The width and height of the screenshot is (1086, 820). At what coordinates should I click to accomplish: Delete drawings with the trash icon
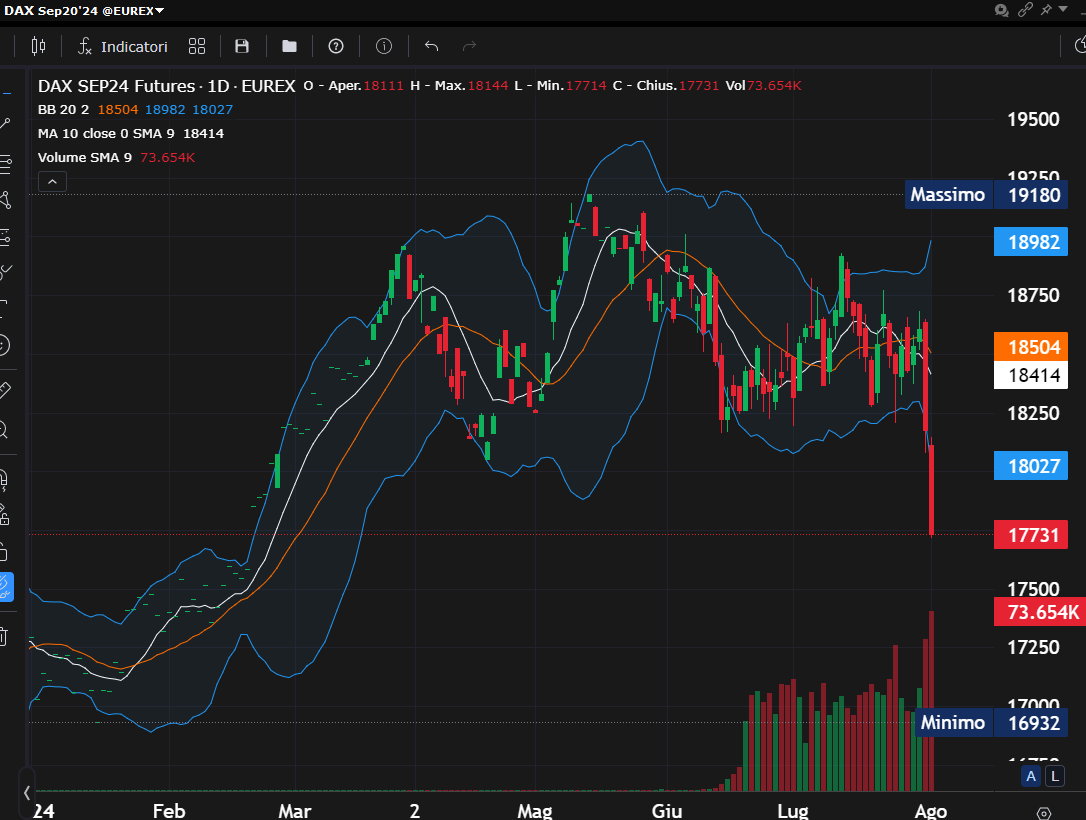click(4, 636)
